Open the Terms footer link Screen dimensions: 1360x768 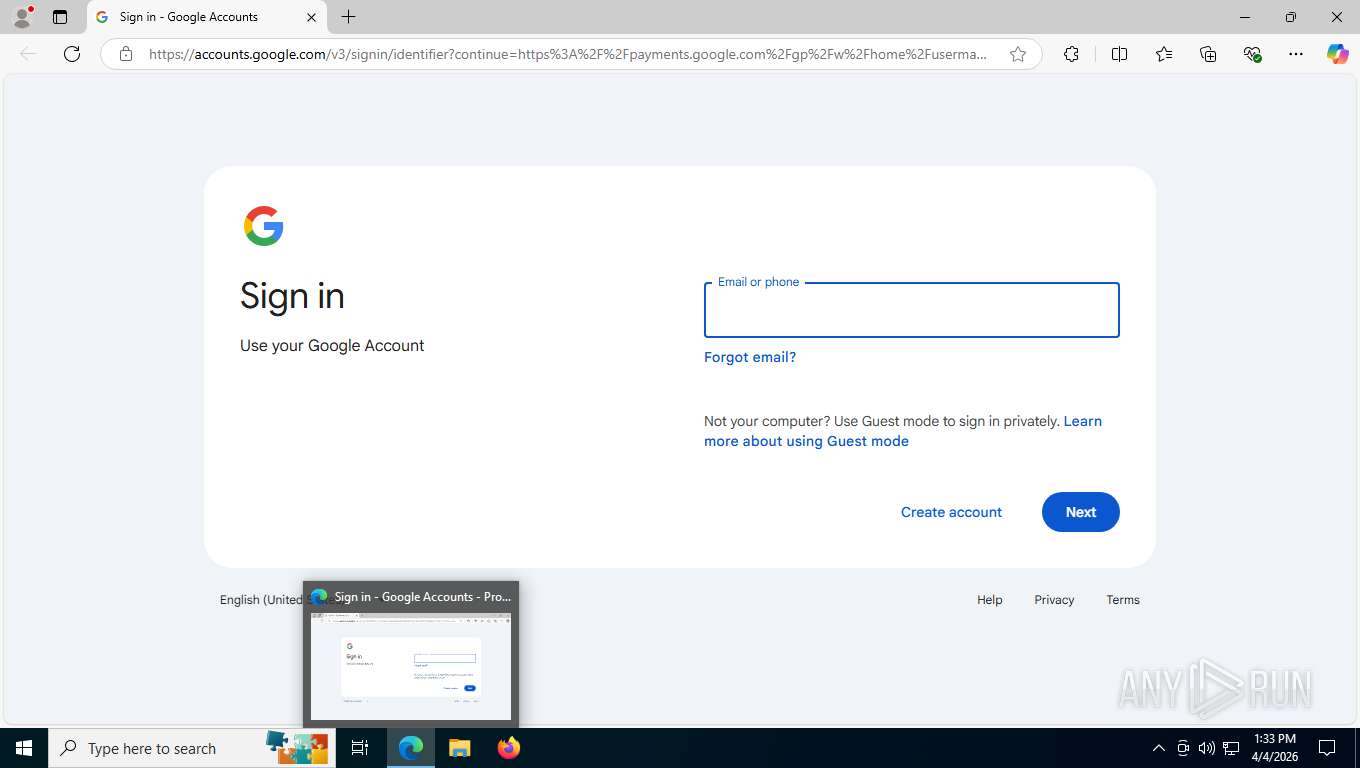pyautogui.click(x=1123, y=600)
